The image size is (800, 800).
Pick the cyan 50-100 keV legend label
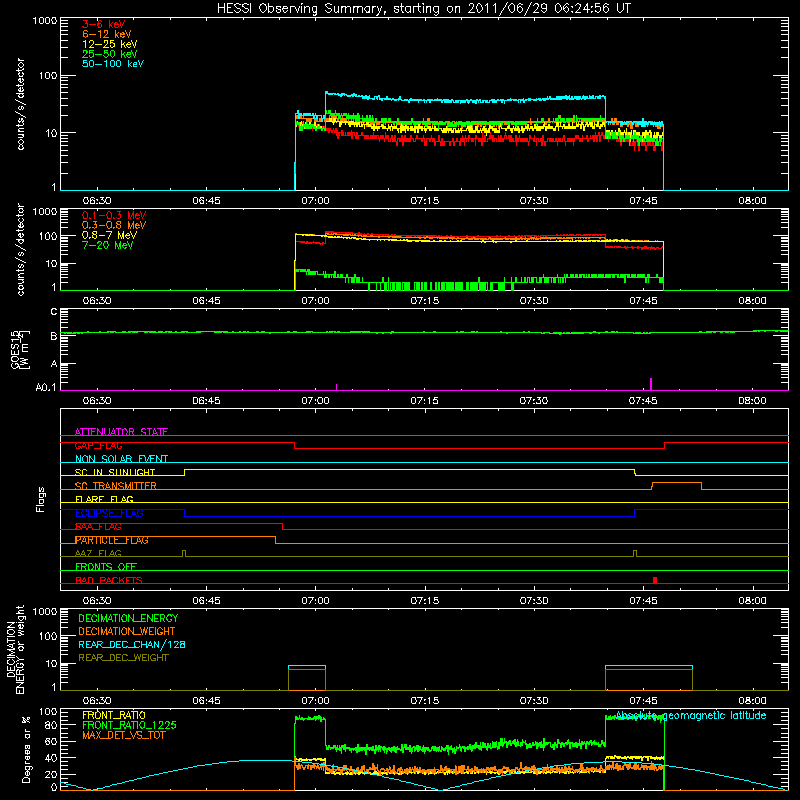click(113, 64)
